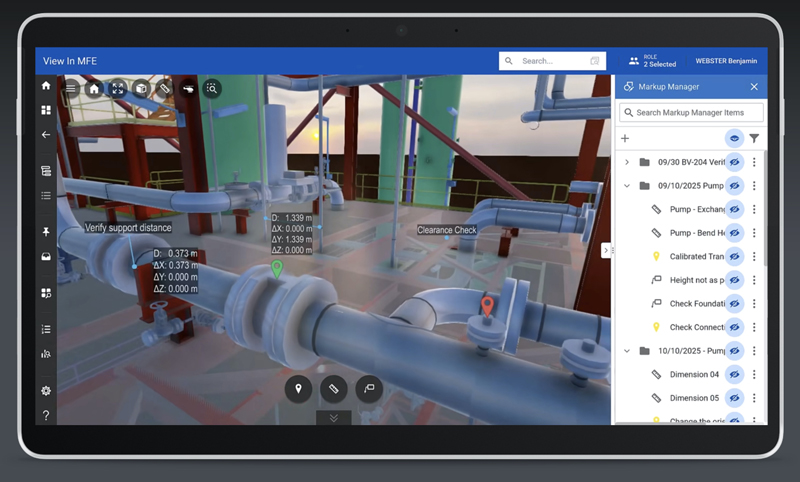The height and width of the screenshot is (482, 800).
Task: Click the callout annotation button at bottom
Action: tap(368, 388)
